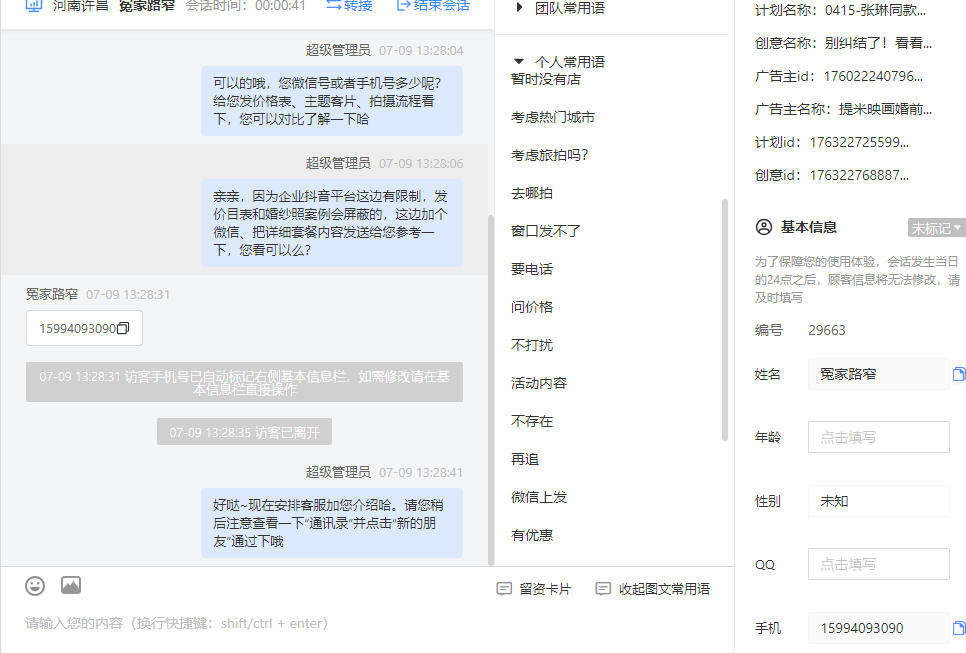
Task: Select the quick phrase 有优惠
Action: click(532, 535)
